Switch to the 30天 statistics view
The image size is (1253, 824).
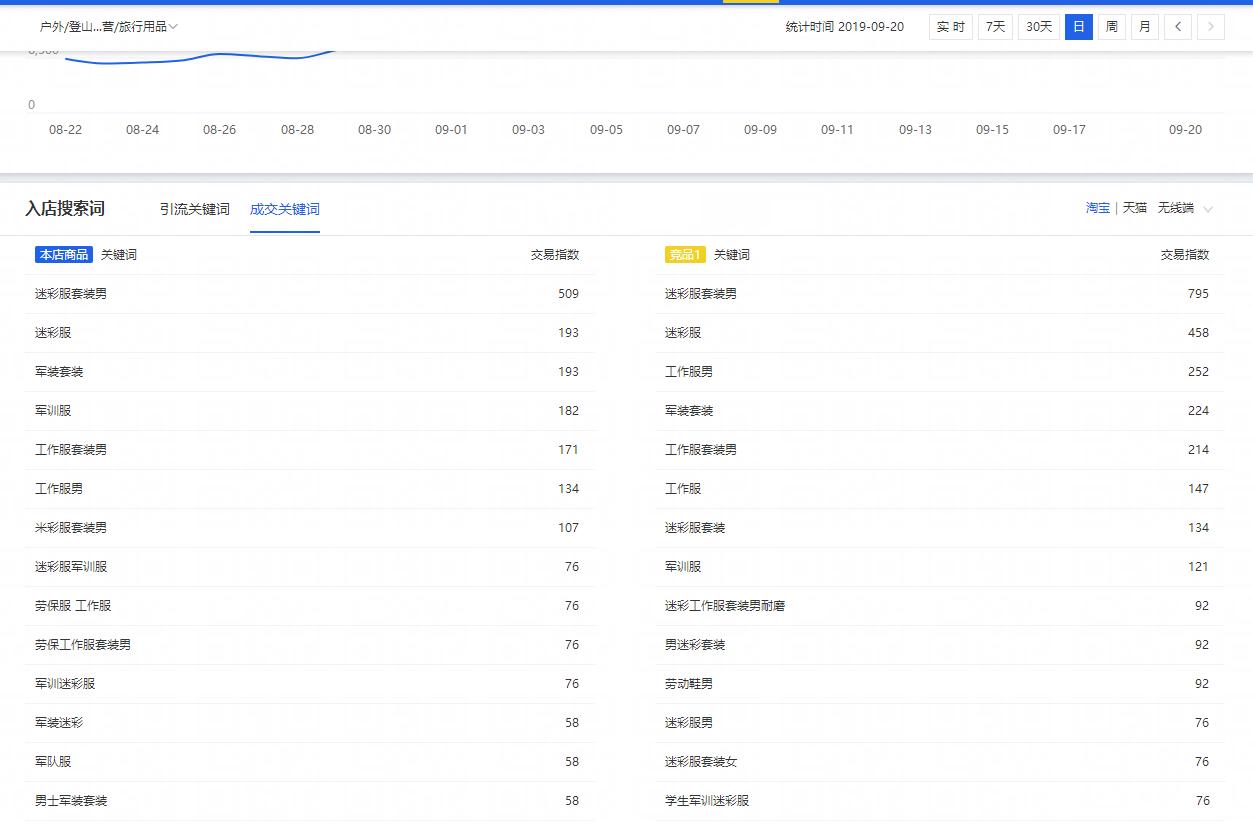pos(1038,27)
